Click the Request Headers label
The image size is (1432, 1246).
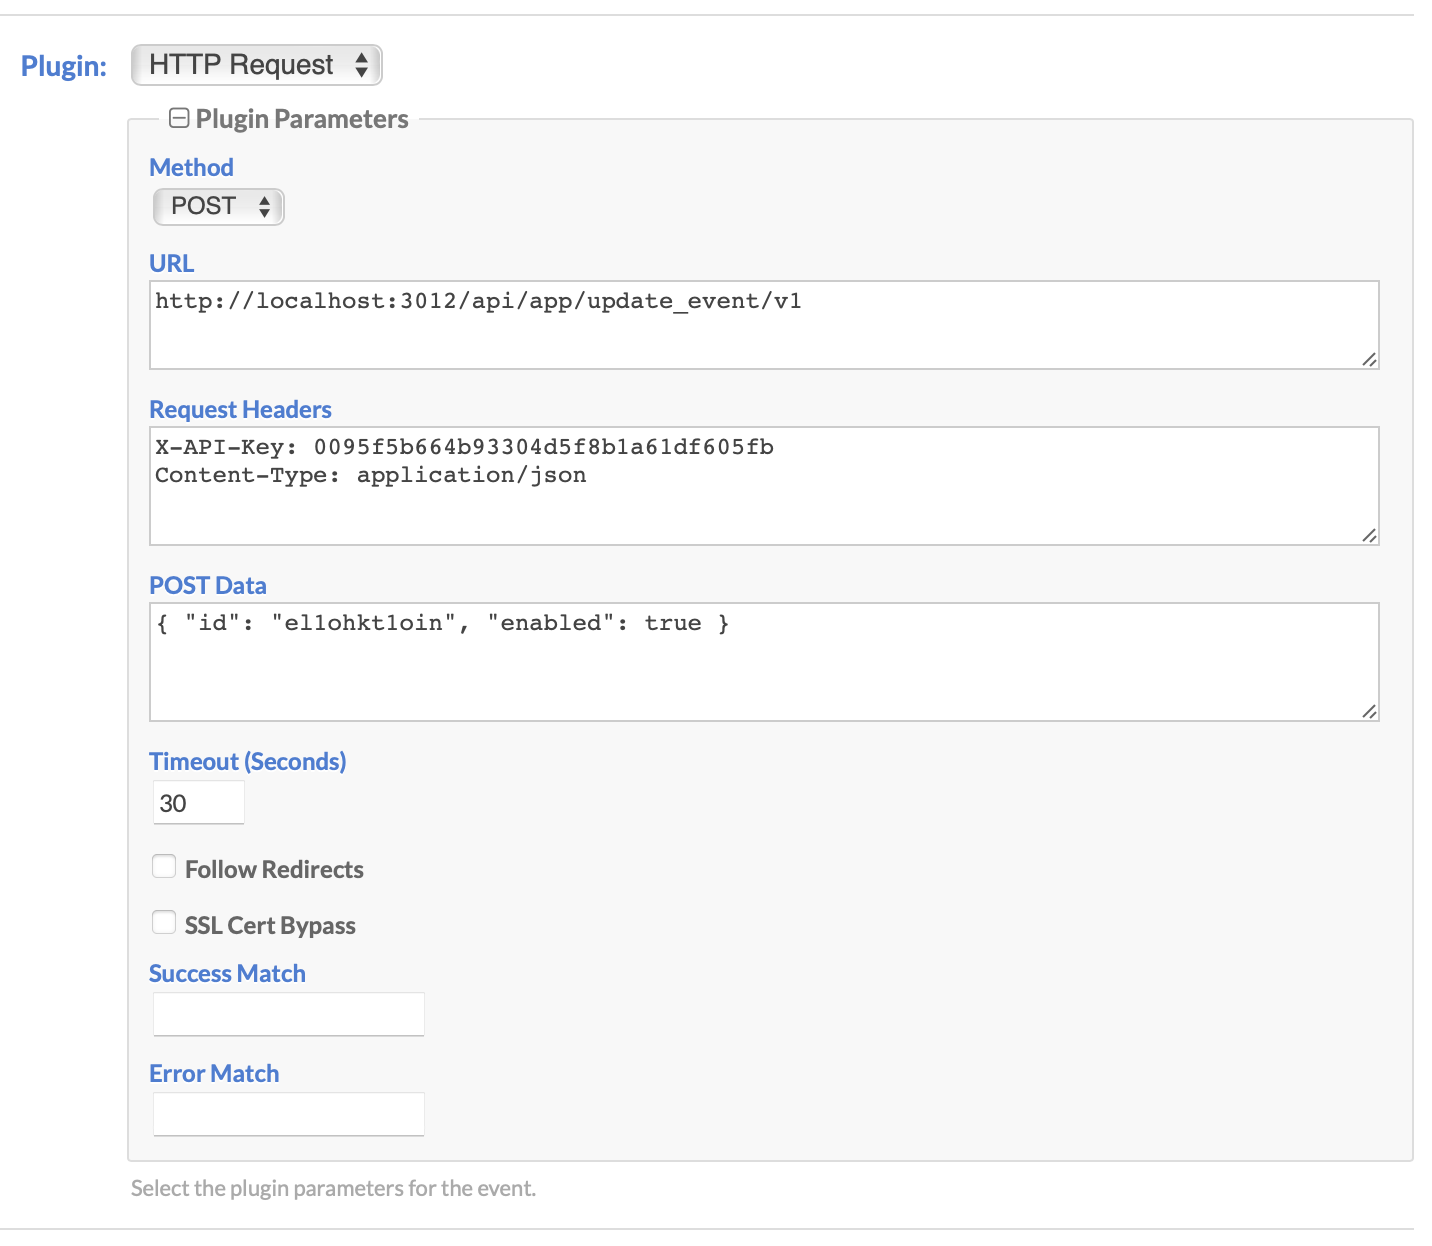(x=240, y=409)
